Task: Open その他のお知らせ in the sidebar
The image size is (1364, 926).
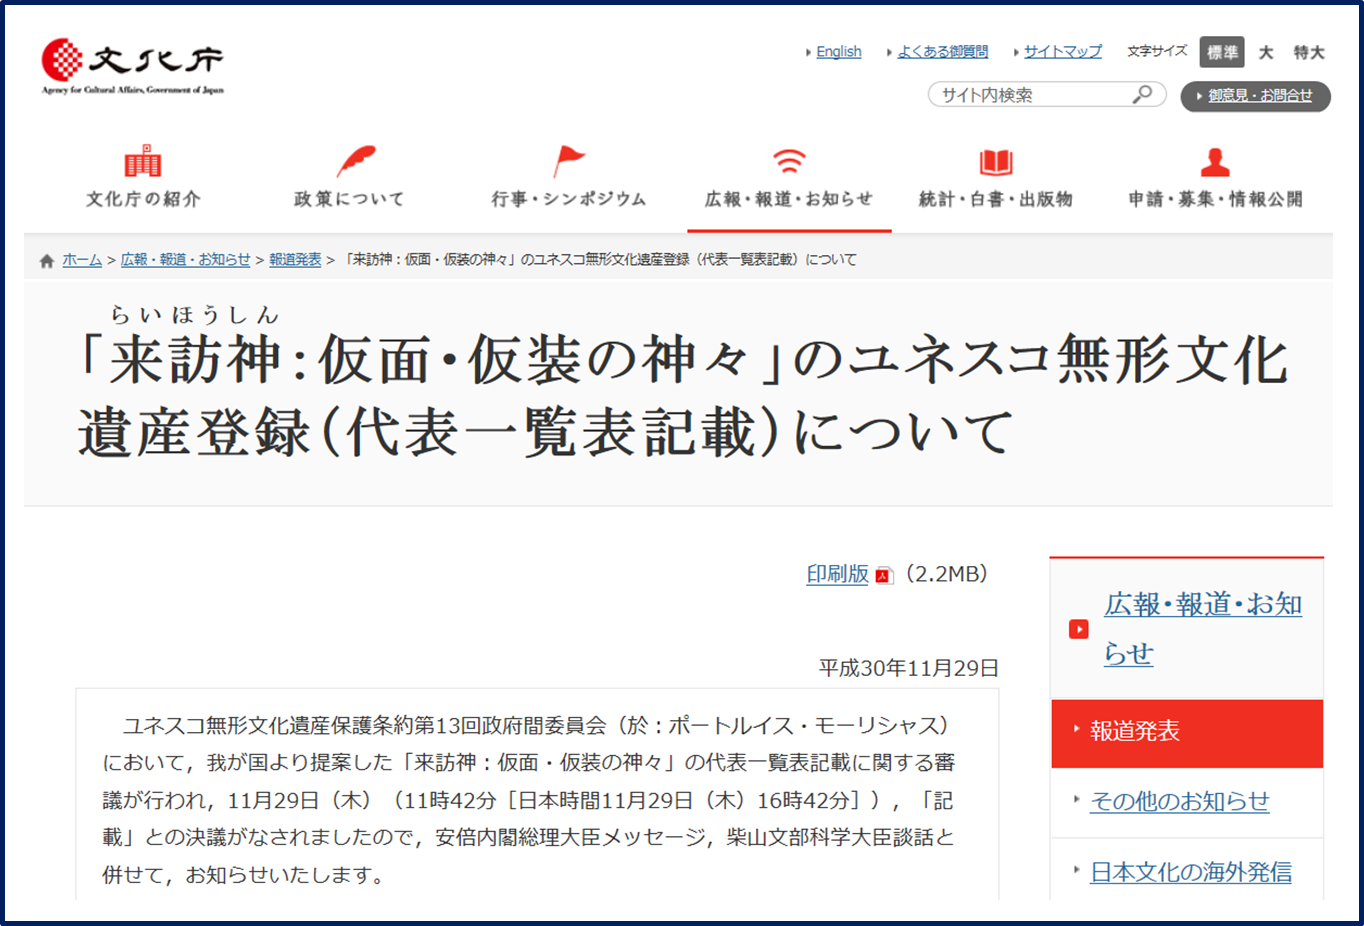Action: pyautogui.click(x=1179, y=801)
